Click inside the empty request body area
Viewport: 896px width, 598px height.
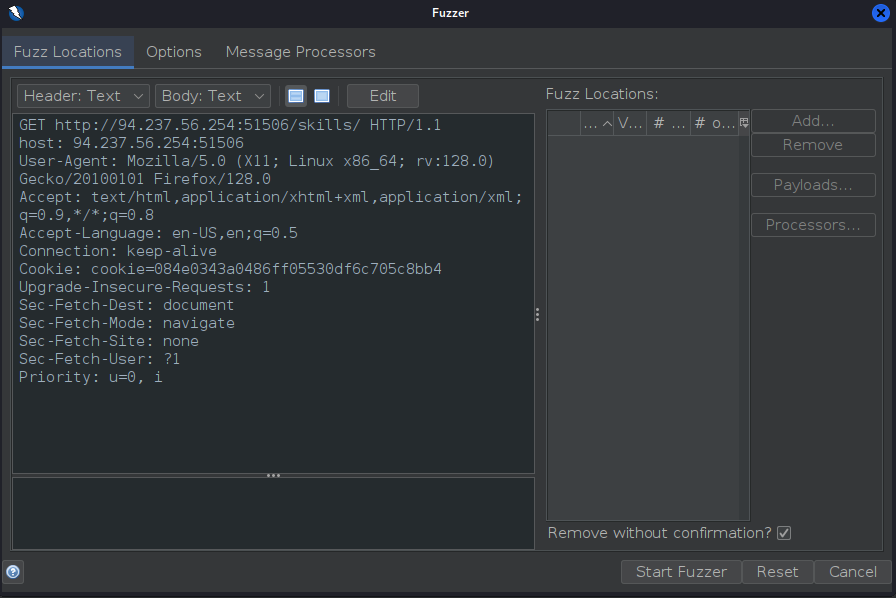tap(273, 512)
